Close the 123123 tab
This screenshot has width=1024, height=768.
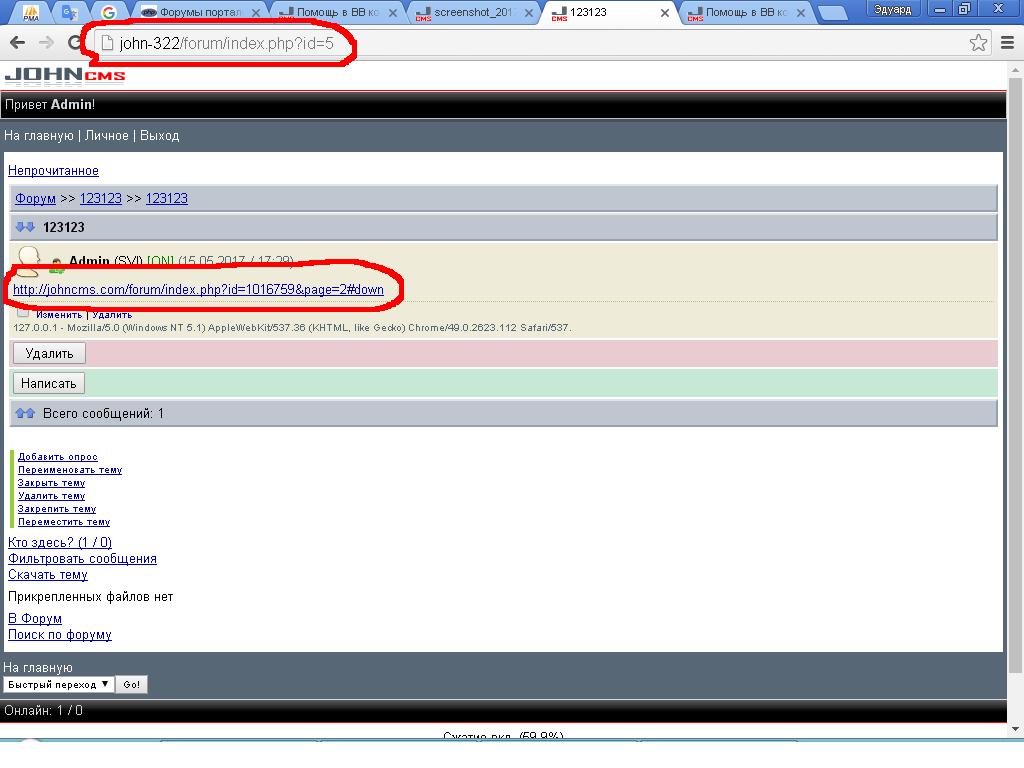665,12
